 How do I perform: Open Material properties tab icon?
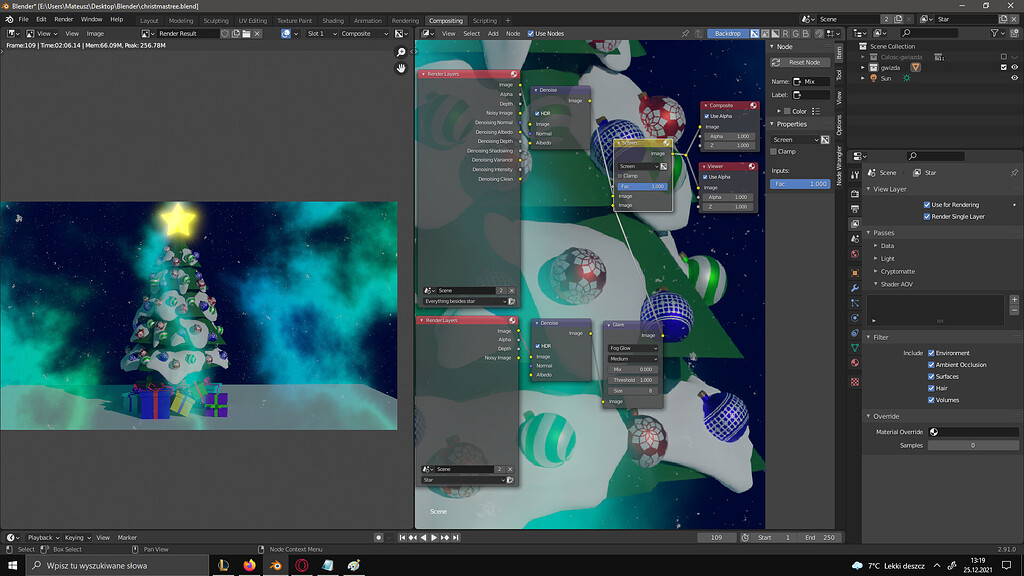(x=855, y=363)
